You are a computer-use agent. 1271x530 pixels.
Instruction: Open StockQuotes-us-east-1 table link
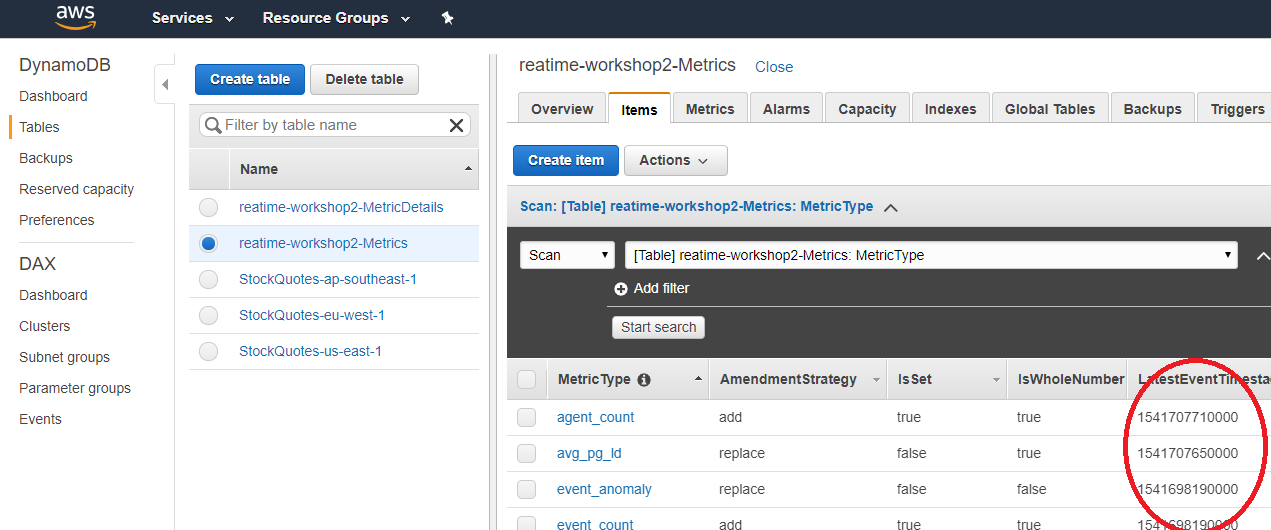click(x=310, y=351)
